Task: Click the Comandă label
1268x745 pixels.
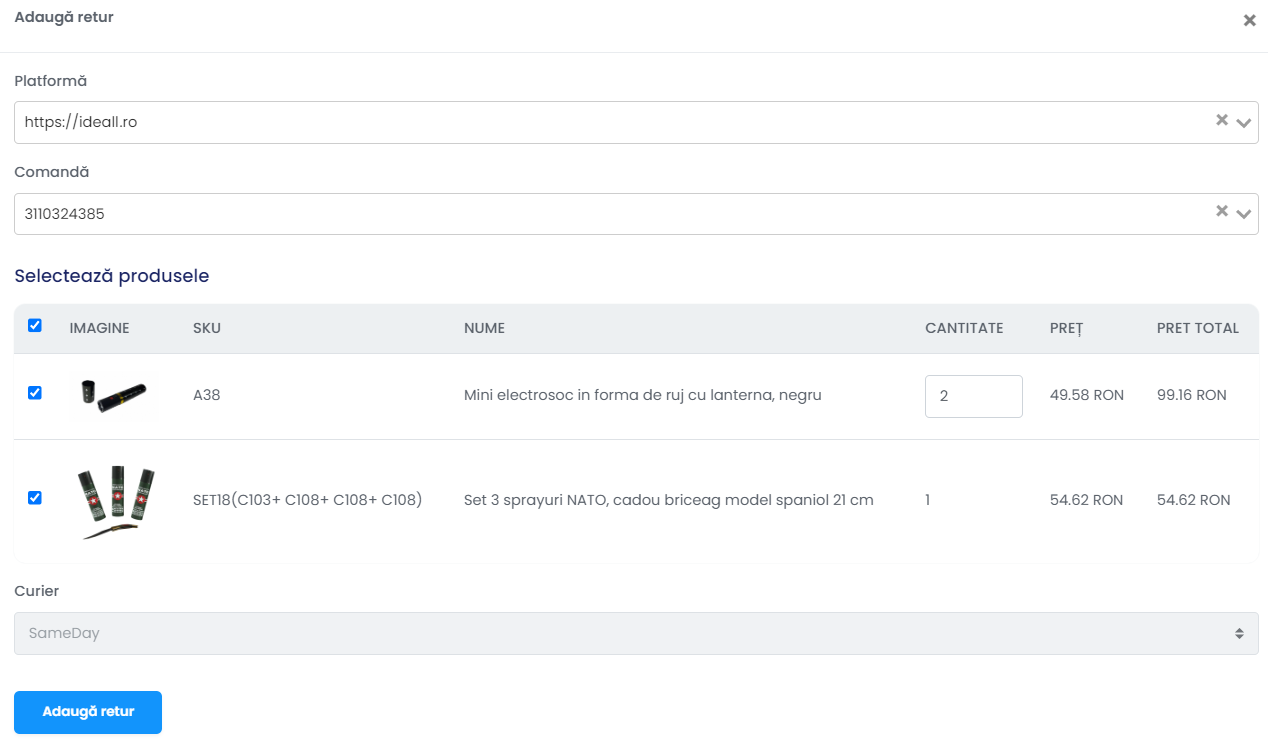Action: 52,172
